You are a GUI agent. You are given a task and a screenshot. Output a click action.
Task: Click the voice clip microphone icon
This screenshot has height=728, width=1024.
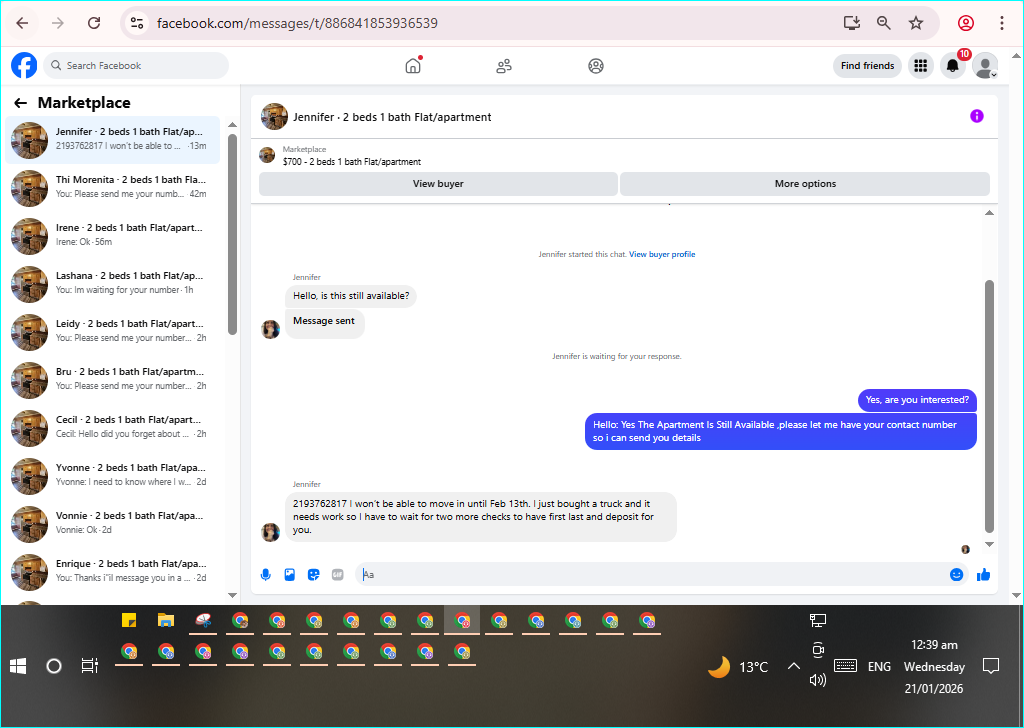tap(265, 575)
